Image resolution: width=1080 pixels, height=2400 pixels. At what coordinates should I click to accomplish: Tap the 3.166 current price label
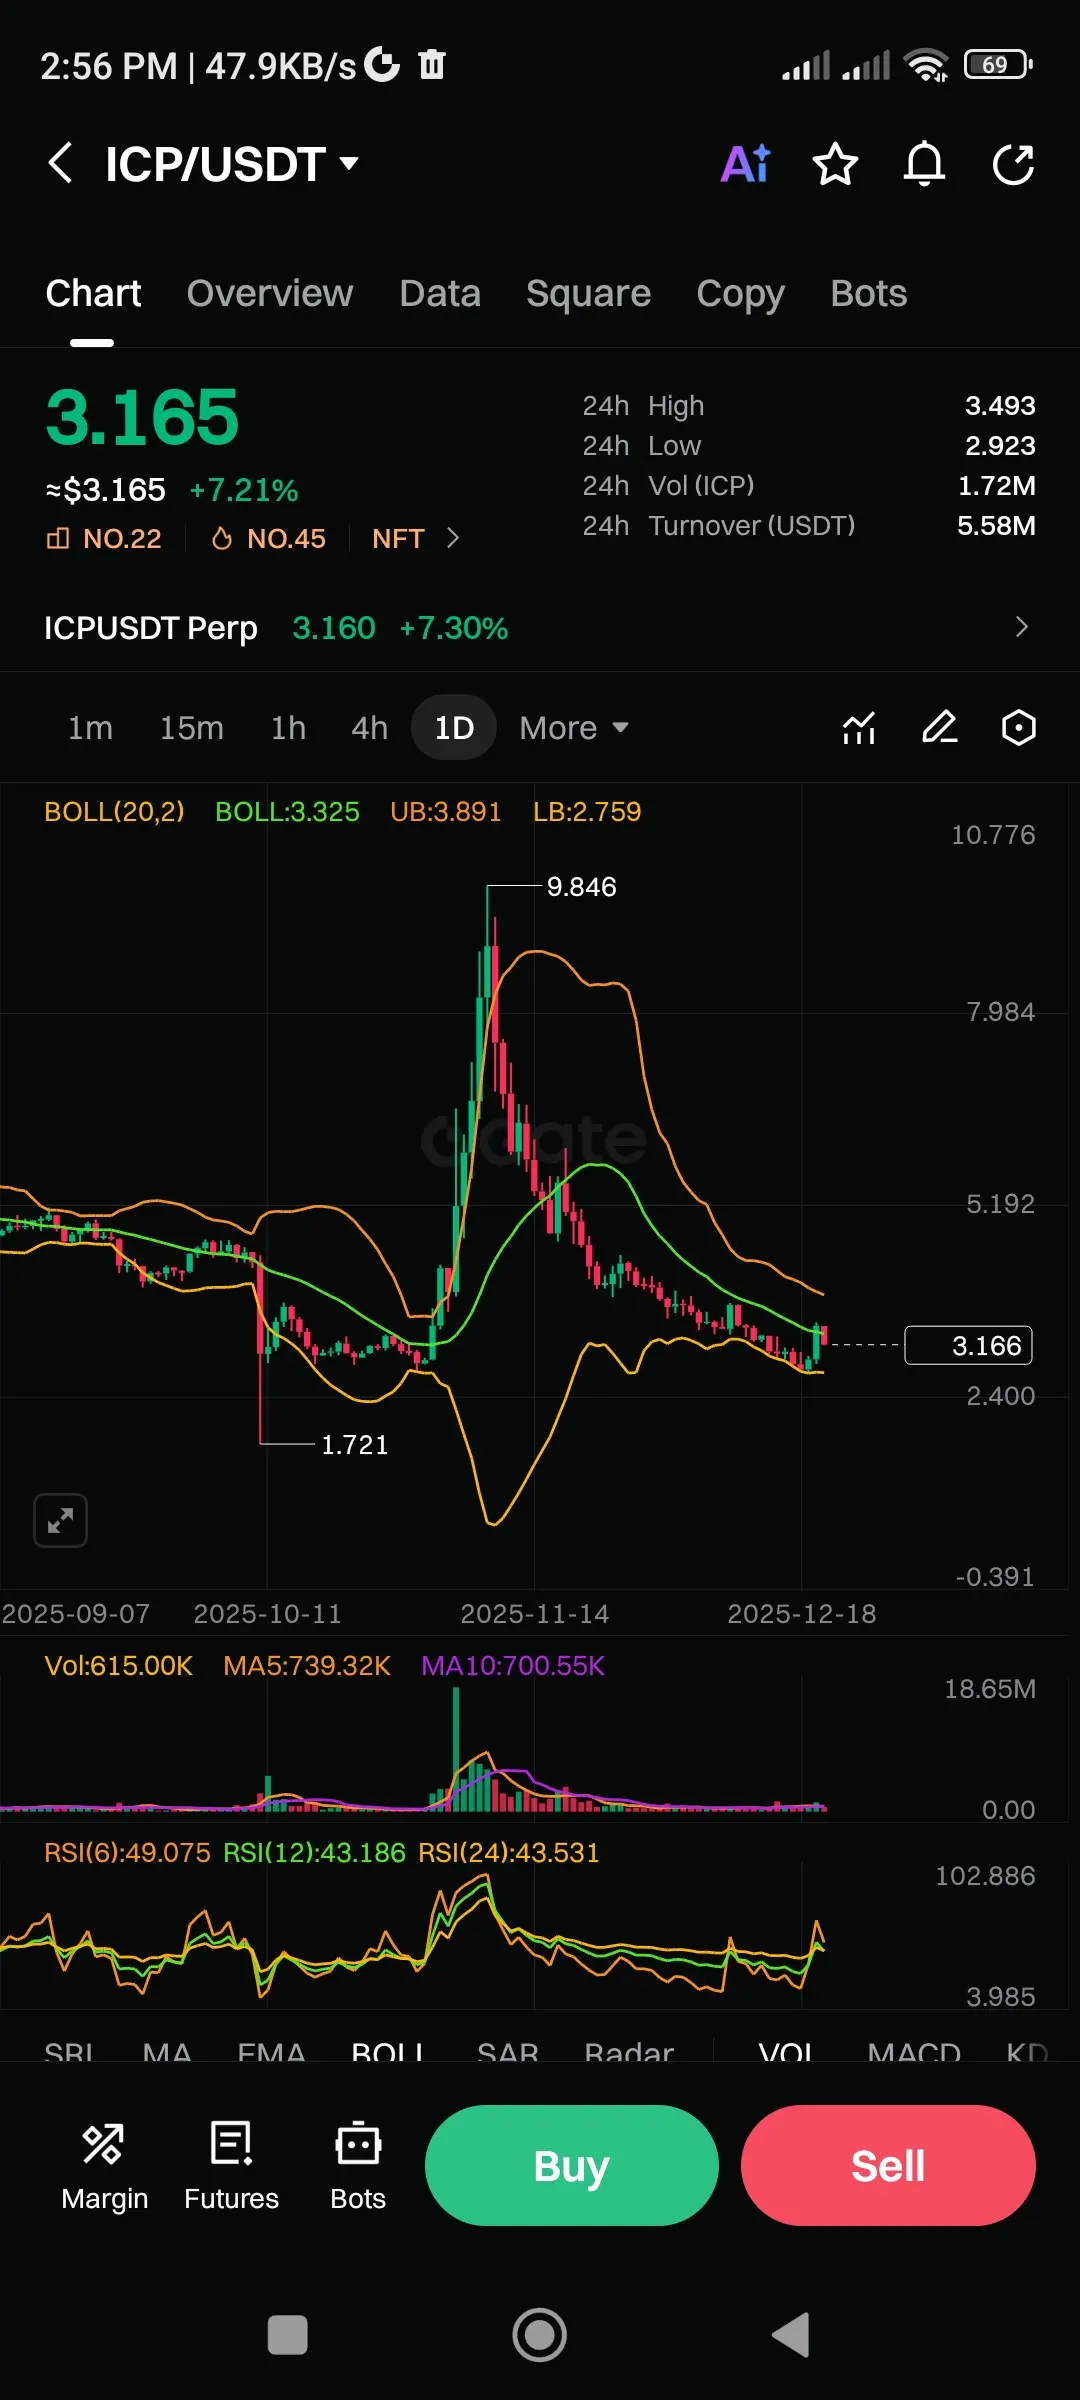968,1346
